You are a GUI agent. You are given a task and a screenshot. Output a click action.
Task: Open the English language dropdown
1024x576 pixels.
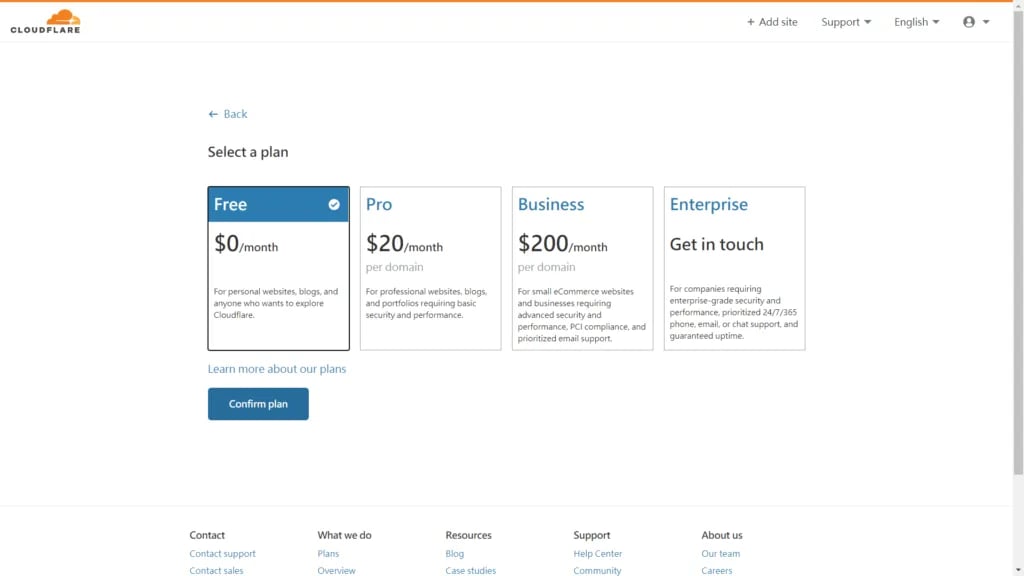coord(916,22)
